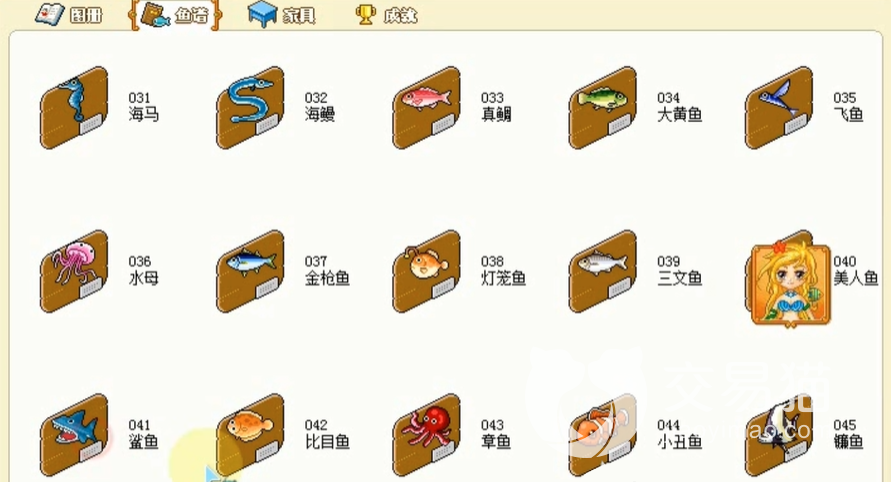Open the 037 金枪鱼 tuna card

[x=250, y=272]
